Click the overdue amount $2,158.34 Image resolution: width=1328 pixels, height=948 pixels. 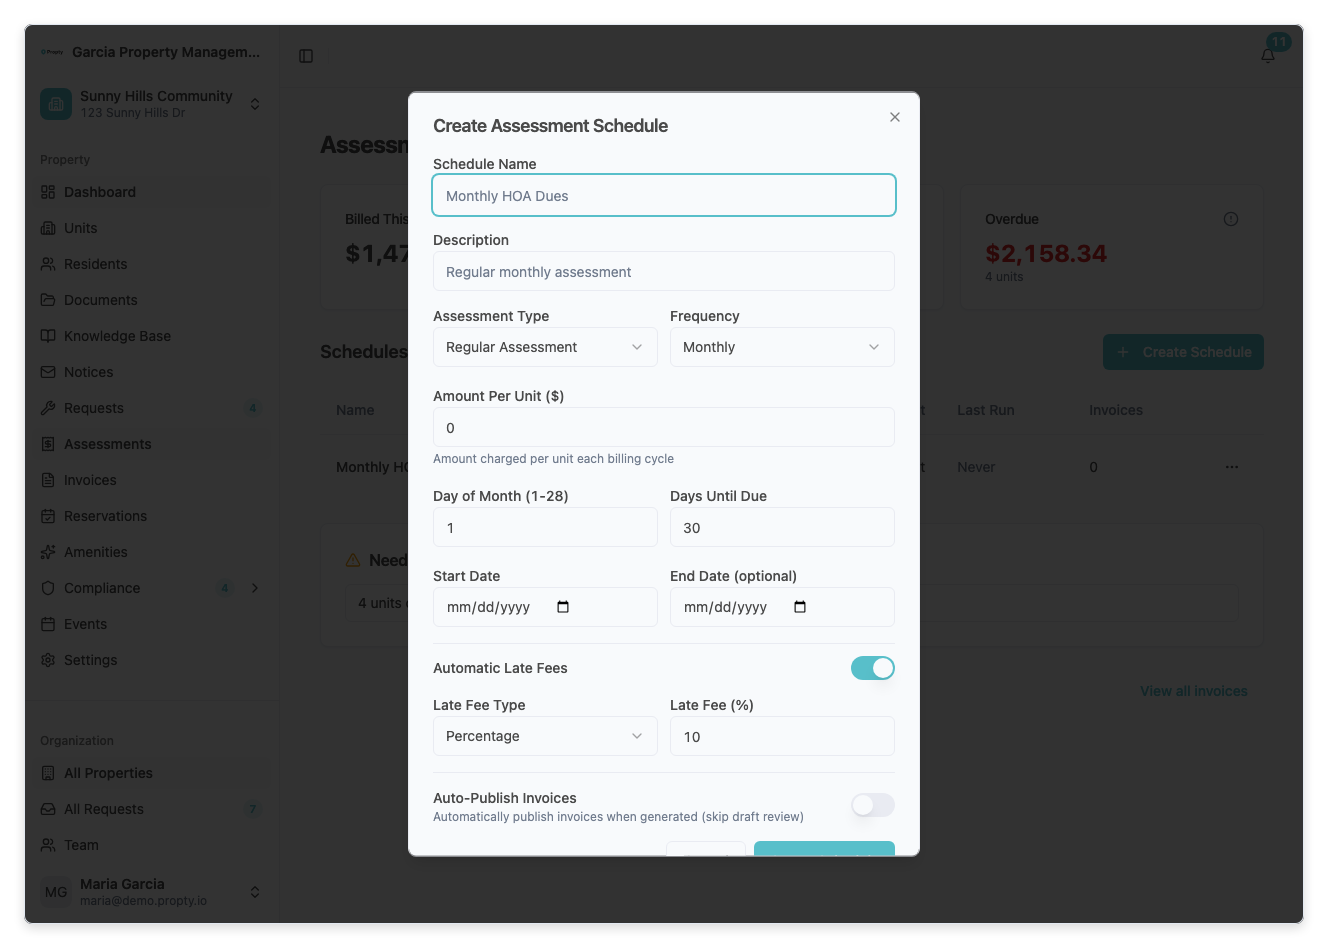1046,254
